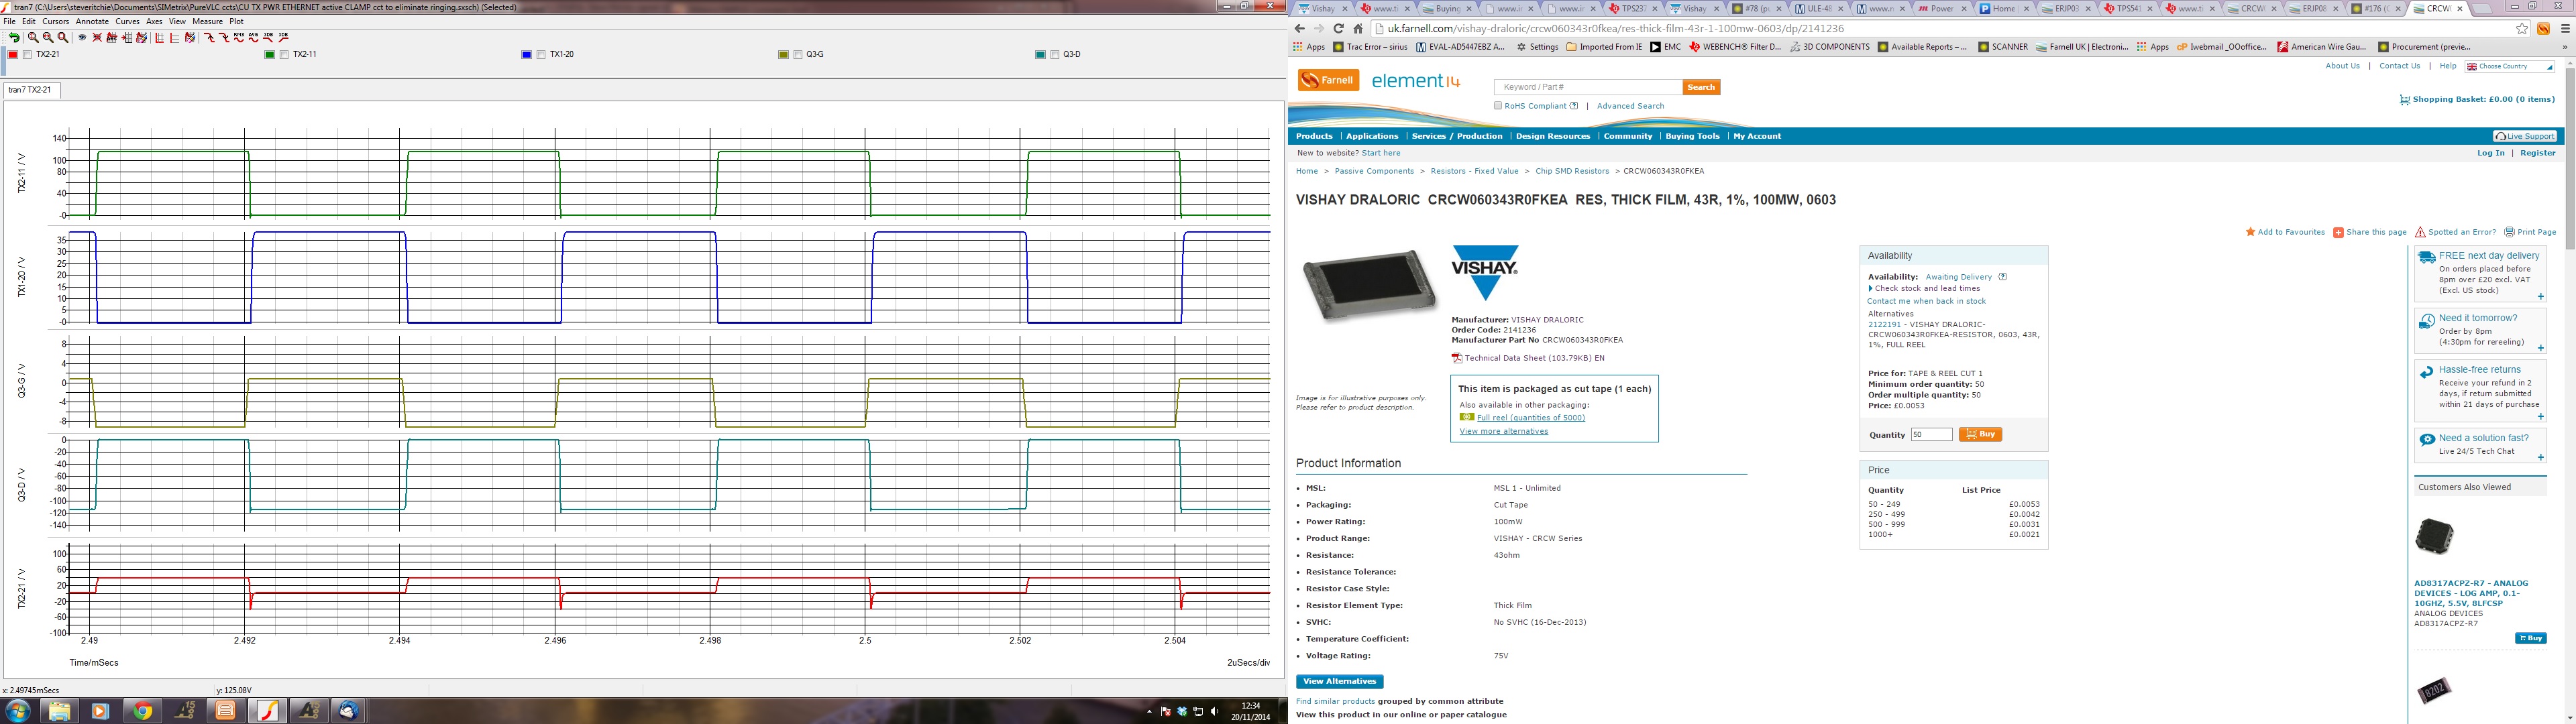The width and height of the screenshot is (2576, 724).
Task: Click the green Undo zoom arrow icon
Action: (14, 38)
